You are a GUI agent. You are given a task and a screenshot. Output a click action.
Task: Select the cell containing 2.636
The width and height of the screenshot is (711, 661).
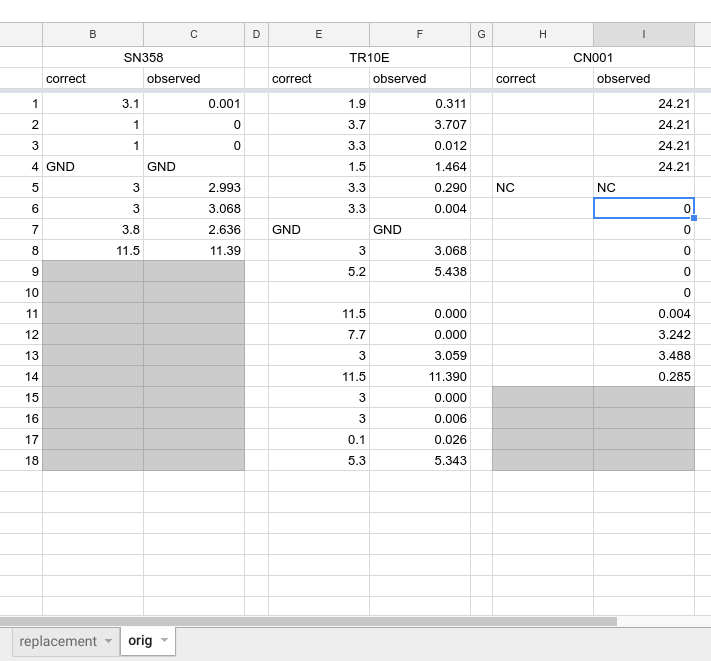(194, 229)
